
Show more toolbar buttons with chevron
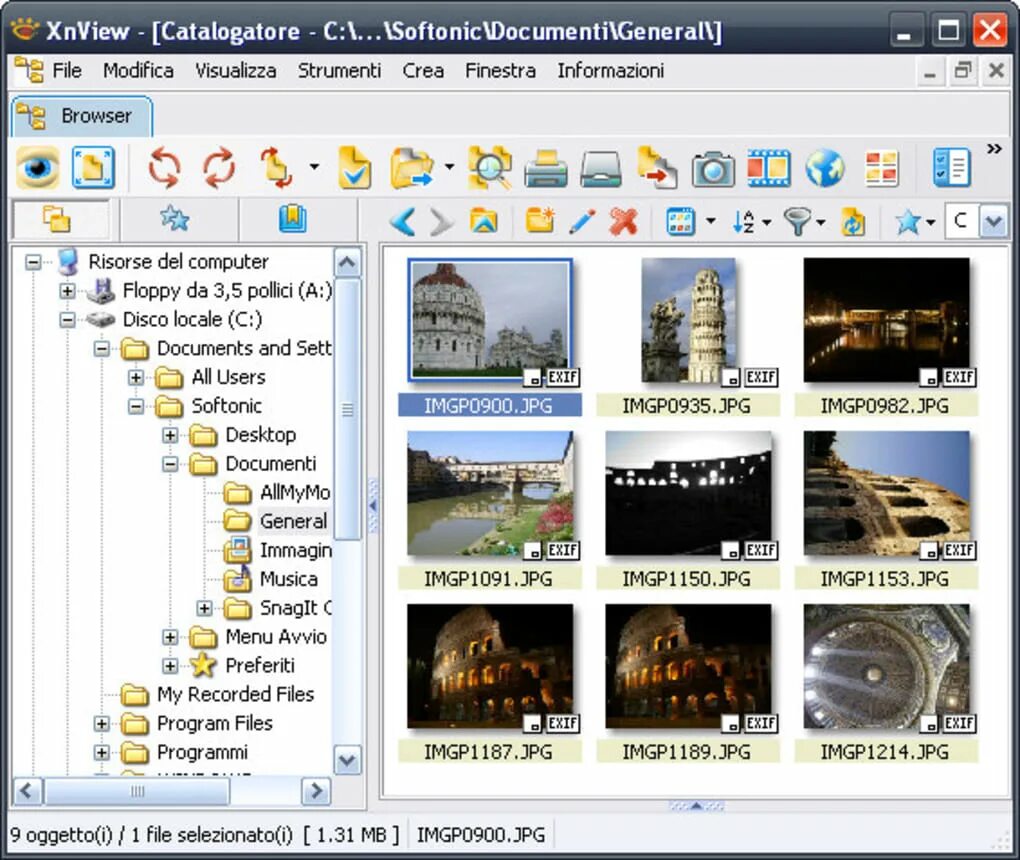pos(994,149)
